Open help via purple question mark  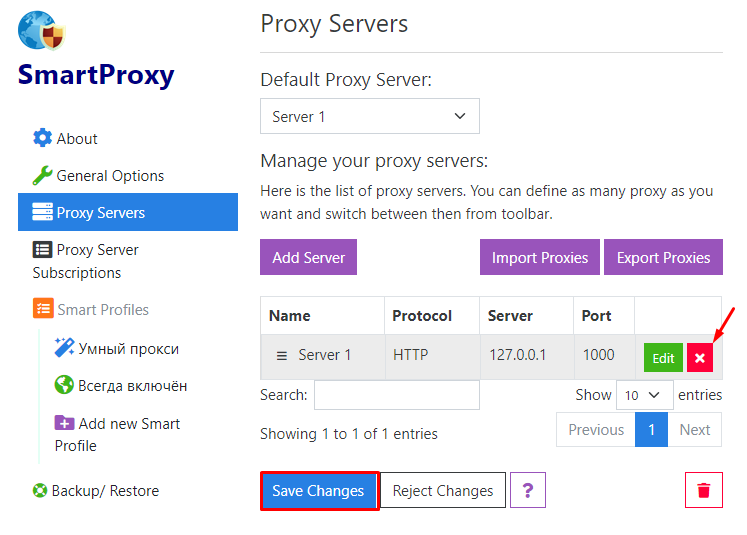[527, 490]
